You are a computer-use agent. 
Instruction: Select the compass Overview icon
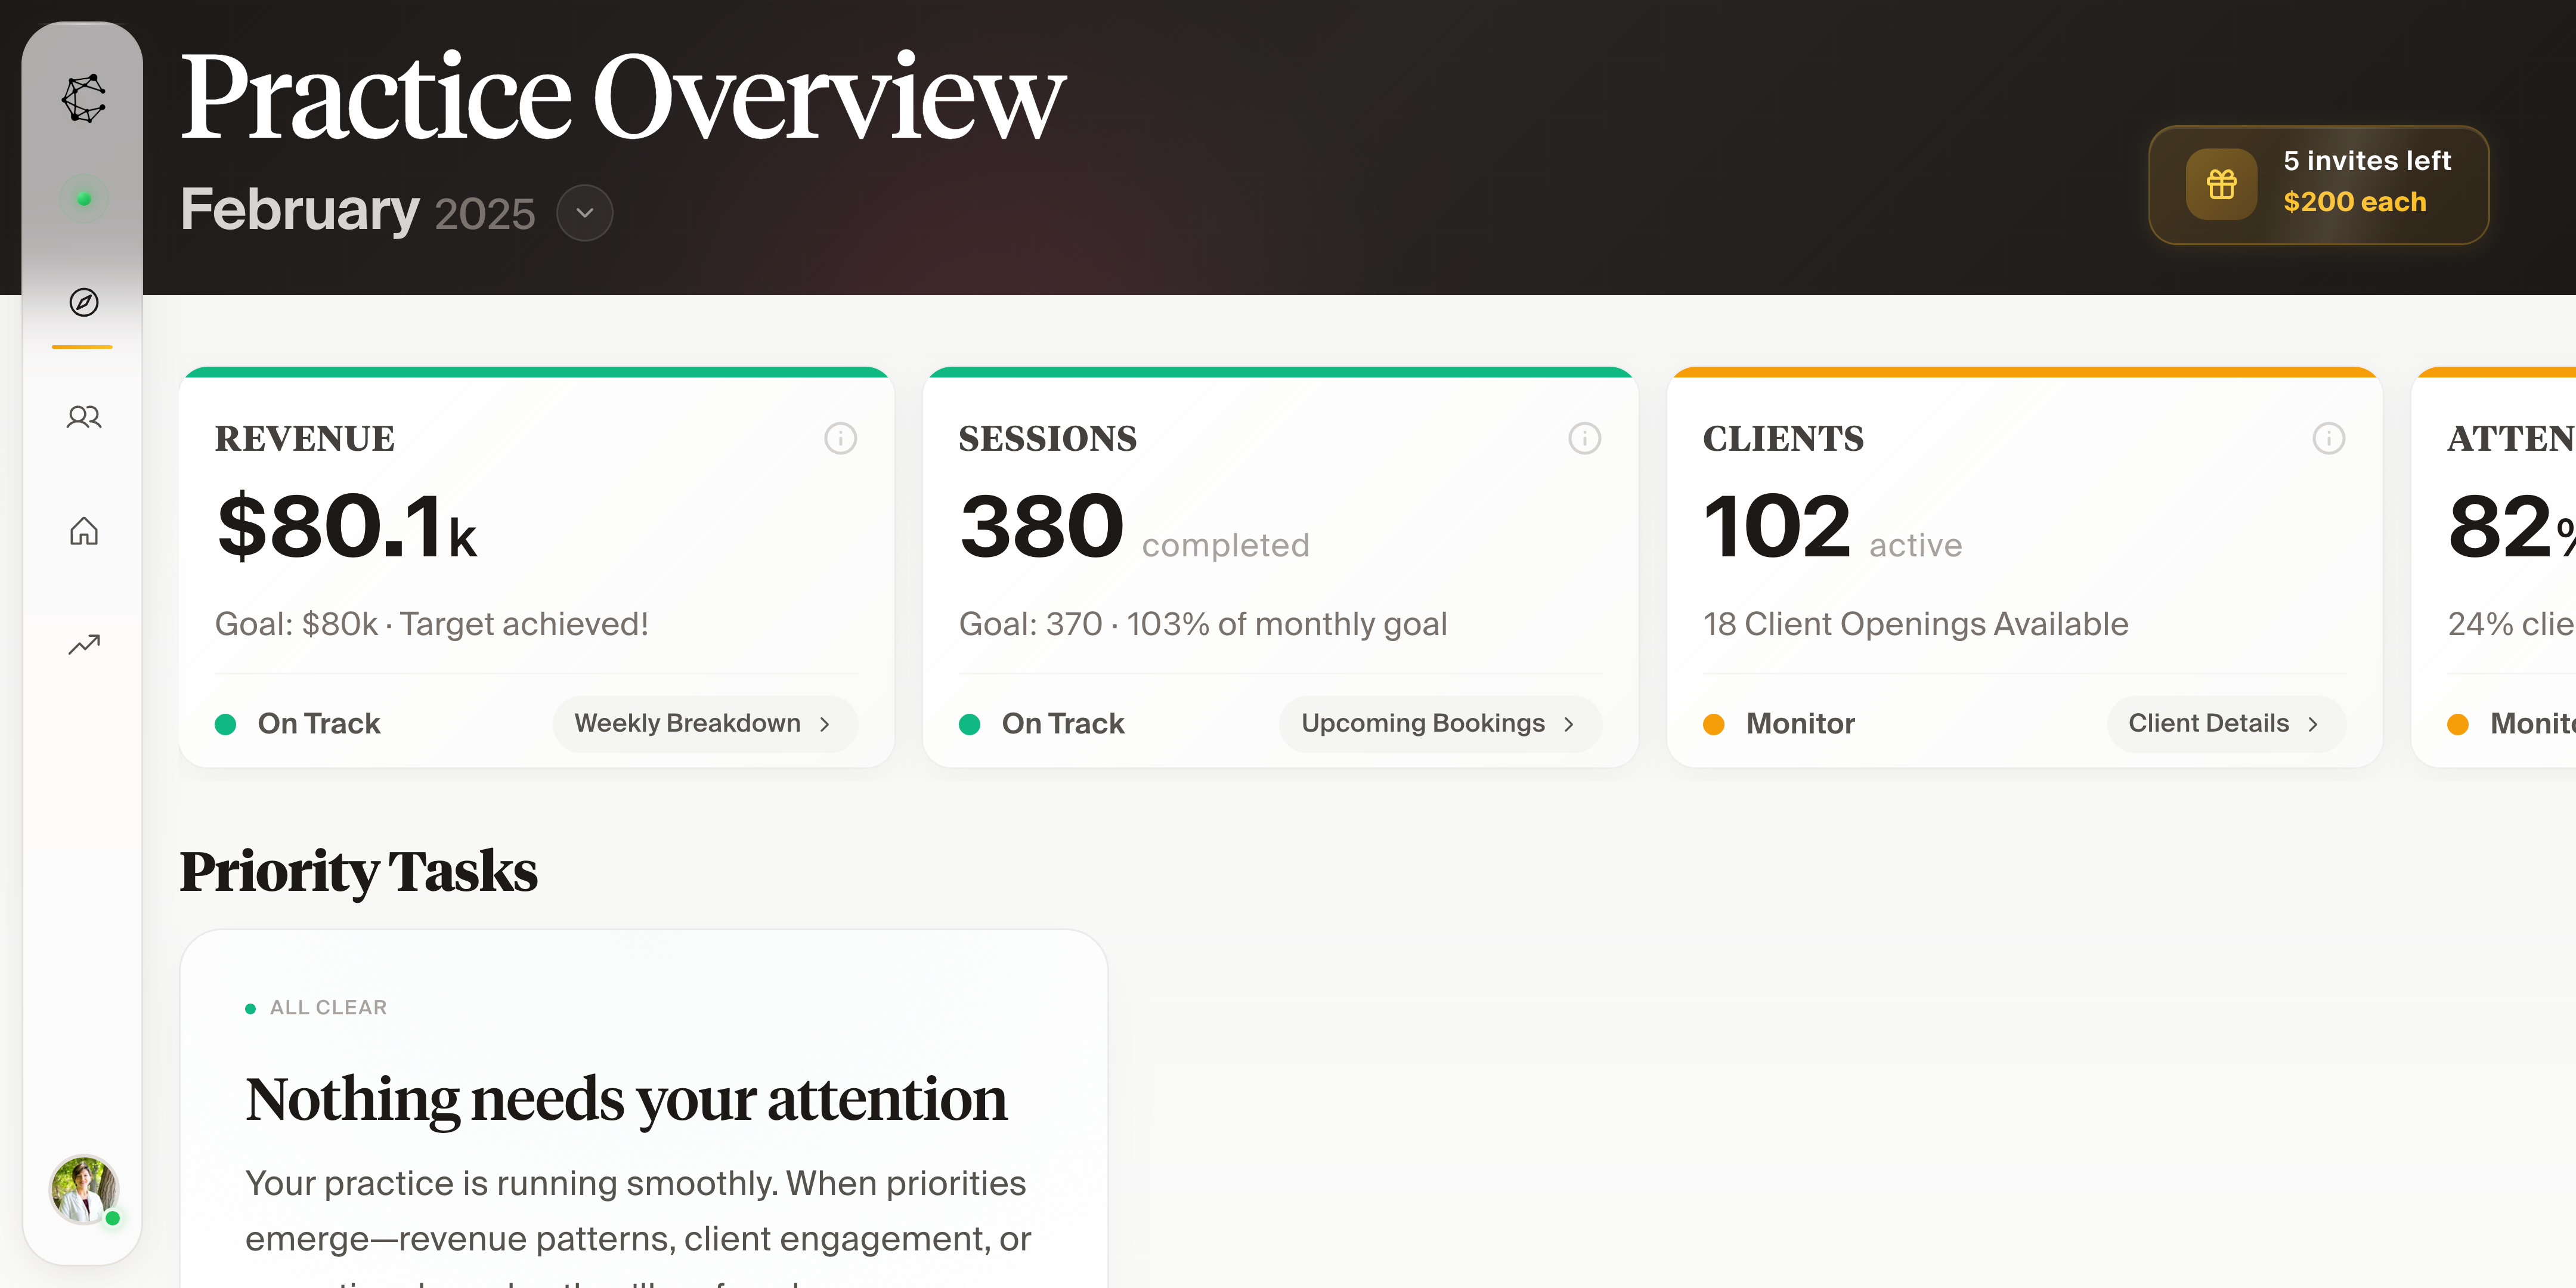click(x=83, y=303)
